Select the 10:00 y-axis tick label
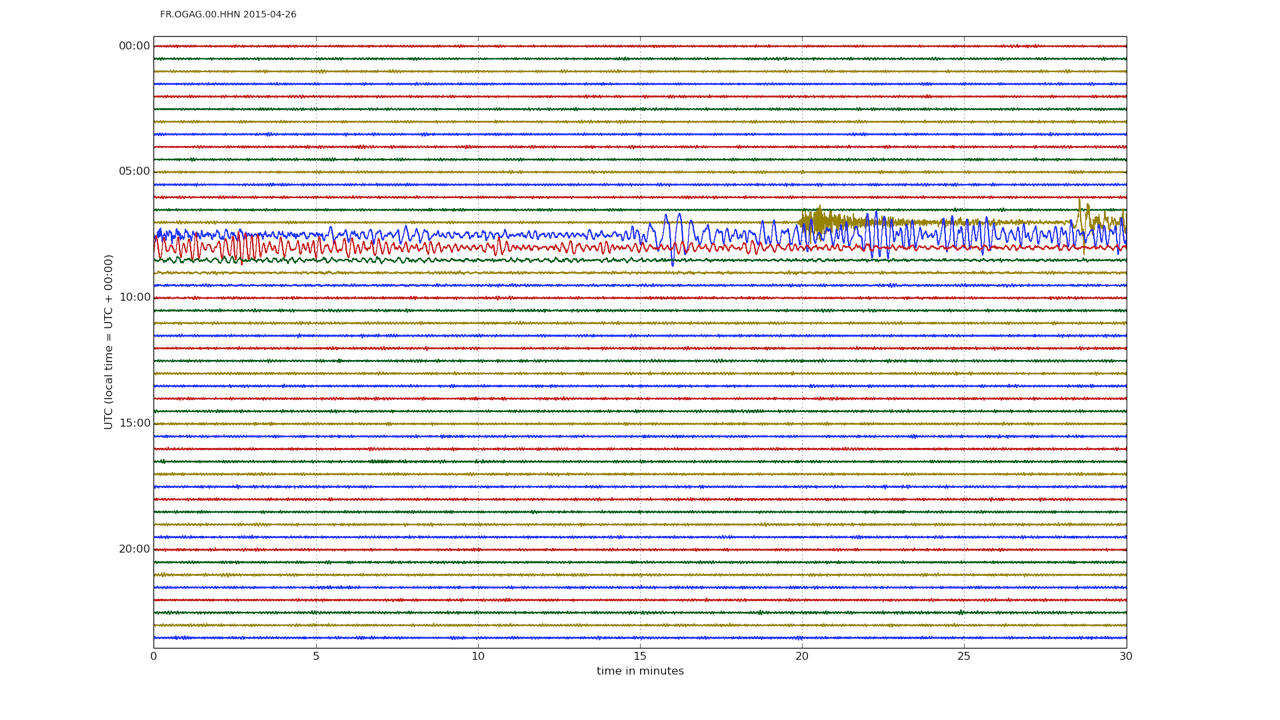Viewport: 1280px width, 720px height. coord(134,297)
